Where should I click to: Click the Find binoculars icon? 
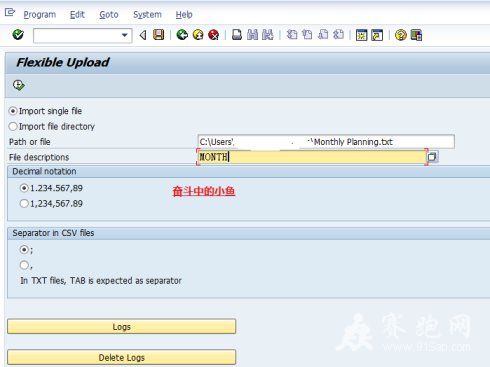tap(253, 35)
